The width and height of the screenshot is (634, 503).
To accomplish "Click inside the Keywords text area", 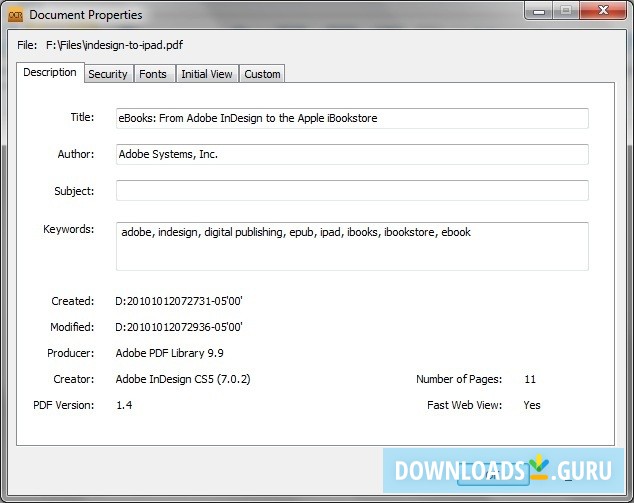I will click(352, 246).
